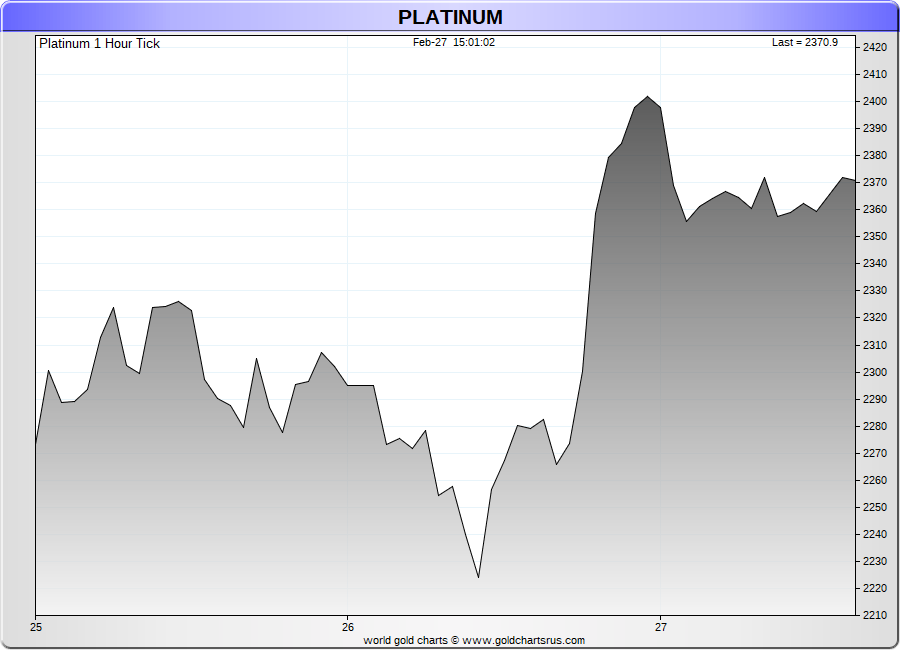Click the 2330 price axis label

(x=875, y=291)
